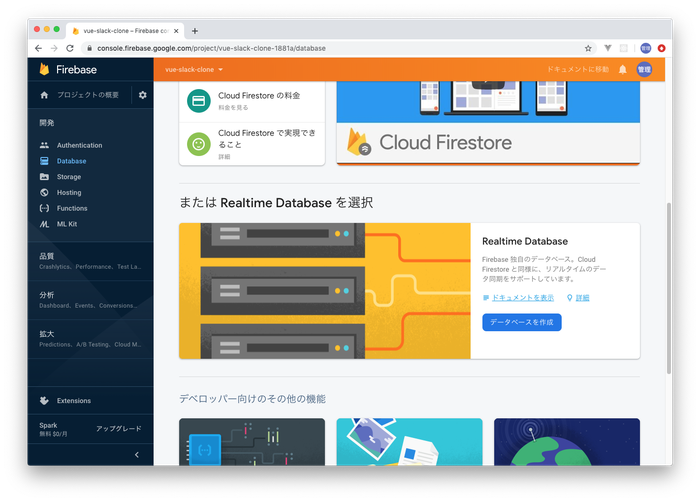This screenshot has width=700, height=502.
Task: Select Hosting in the sidebar
Action: point(69,192)
